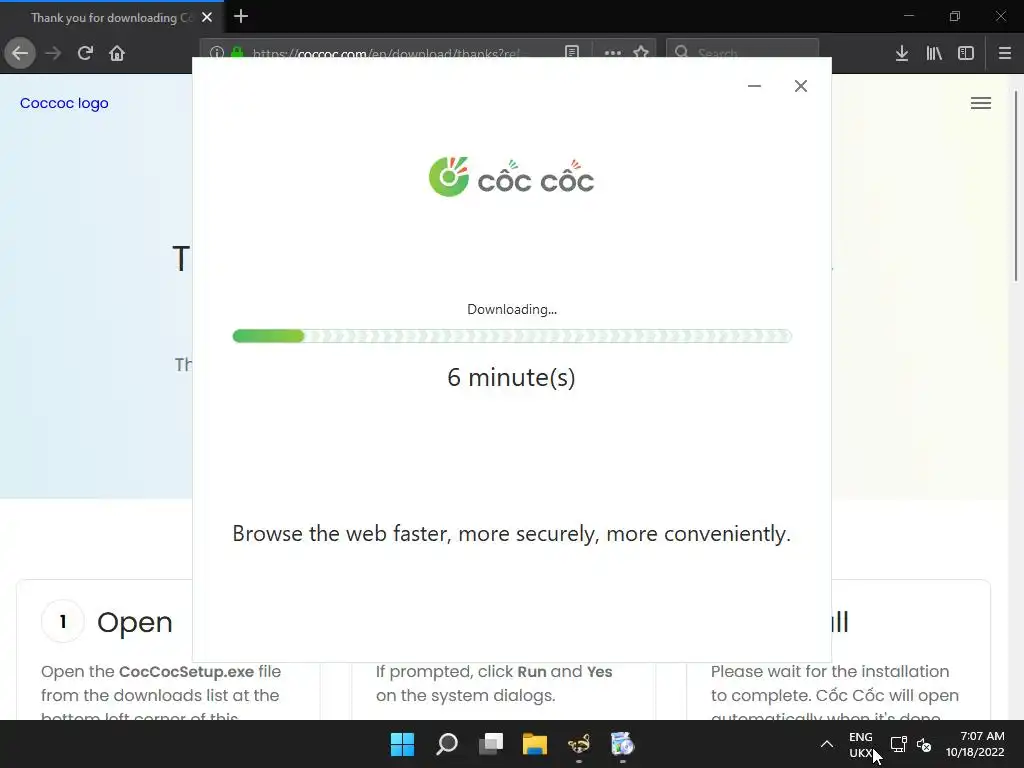
Task: Open File Explorer from the taskbar
Action: click(535, 744)
